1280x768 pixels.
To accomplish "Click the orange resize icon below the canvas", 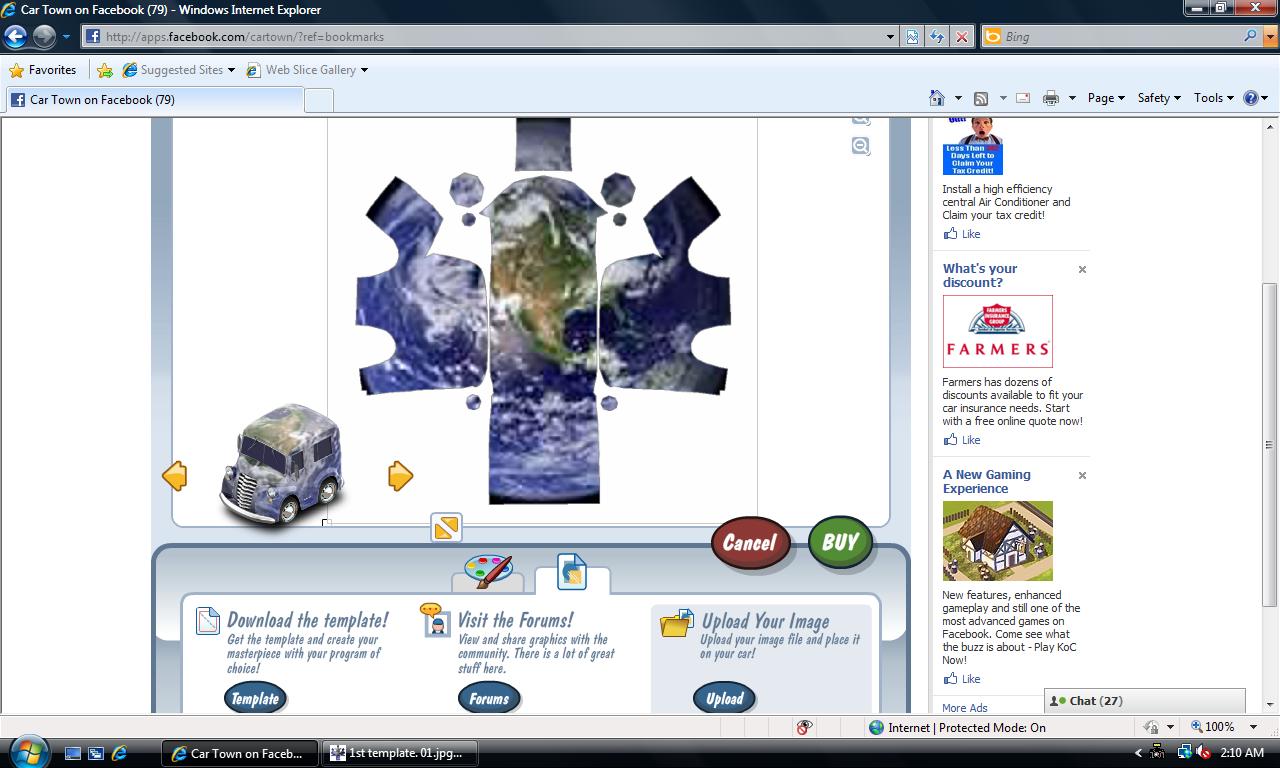I will point(446,527).
